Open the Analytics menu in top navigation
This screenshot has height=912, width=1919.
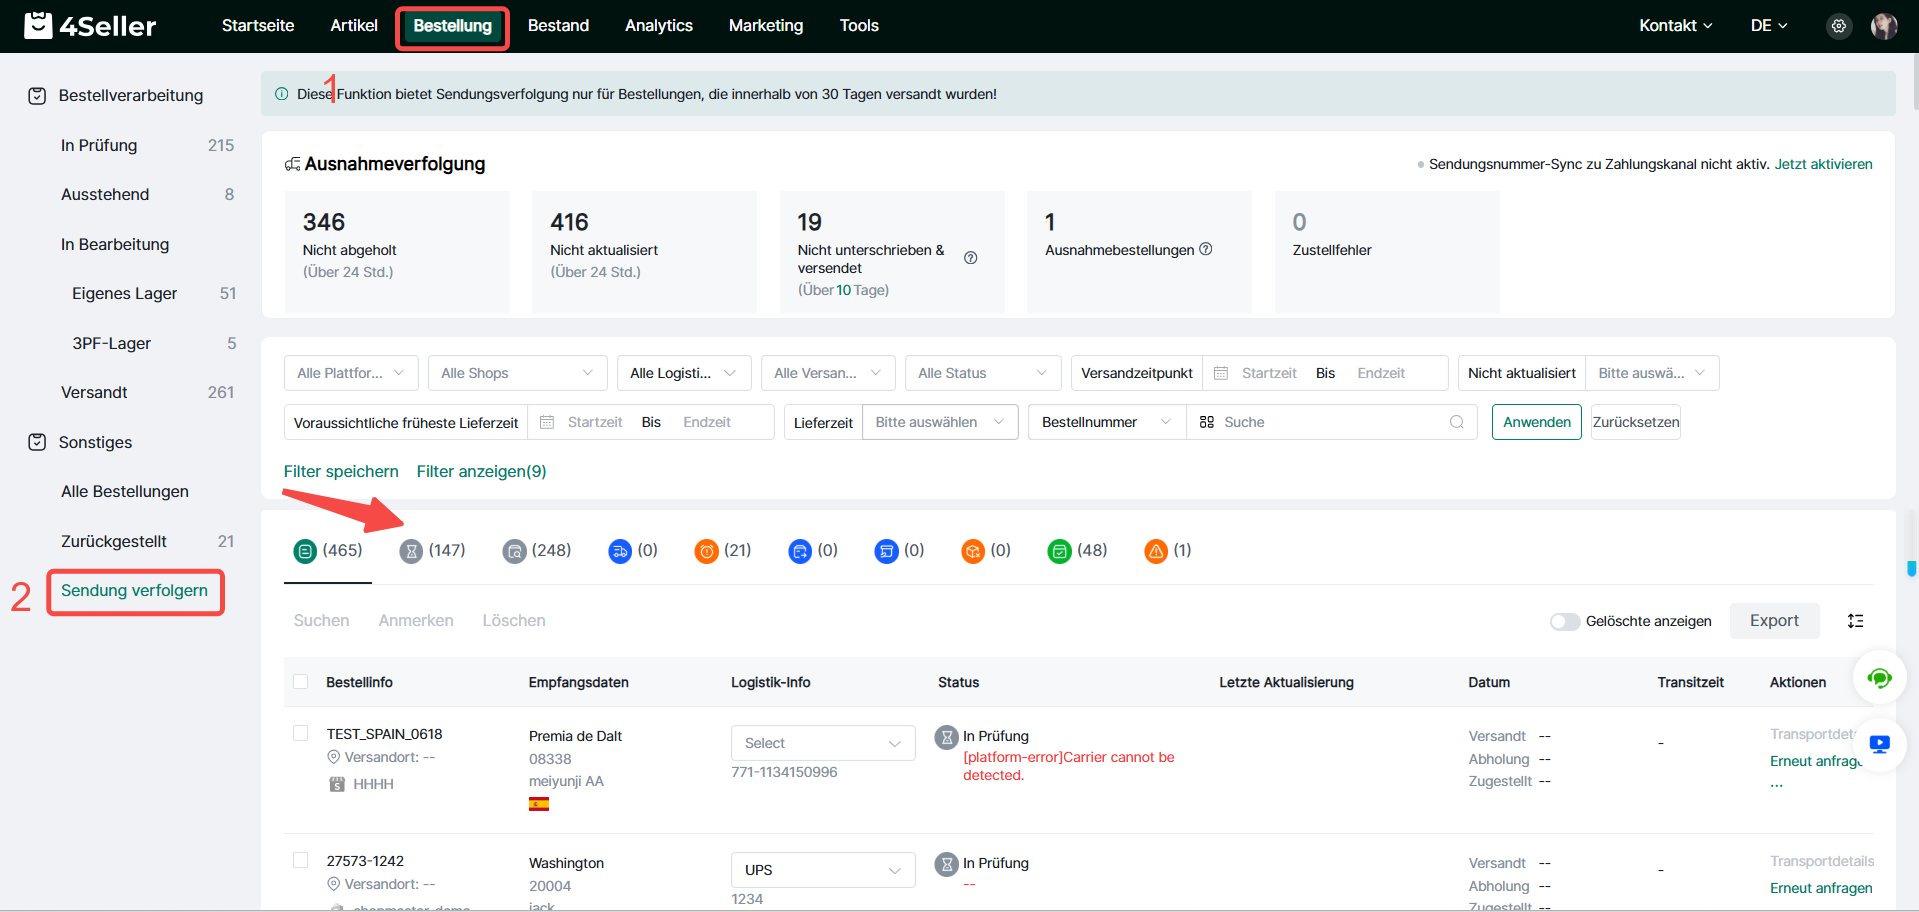pos(658,26)
